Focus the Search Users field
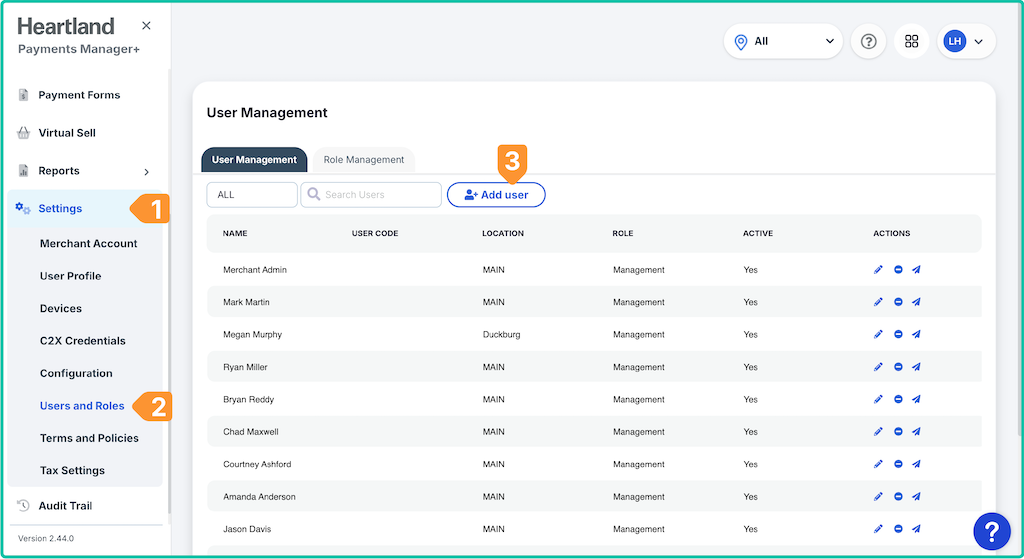Viewport: 1024px width, 559px height. point(371,195)
